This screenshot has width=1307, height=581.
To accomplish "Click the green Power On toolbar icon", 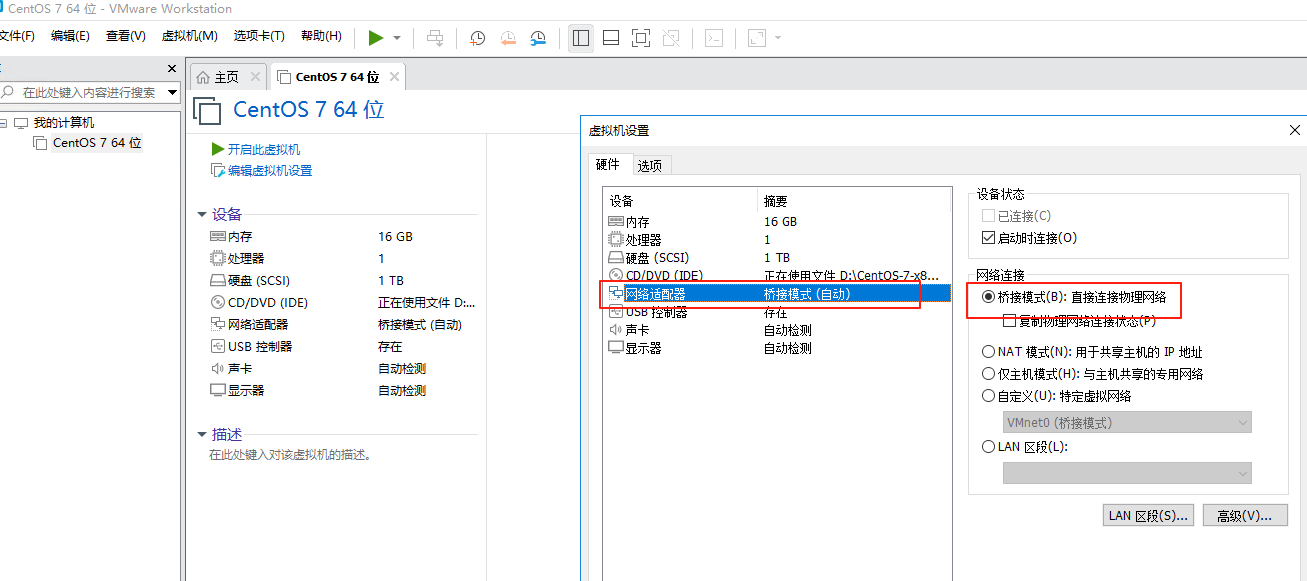I will click(x=378, y=37).
